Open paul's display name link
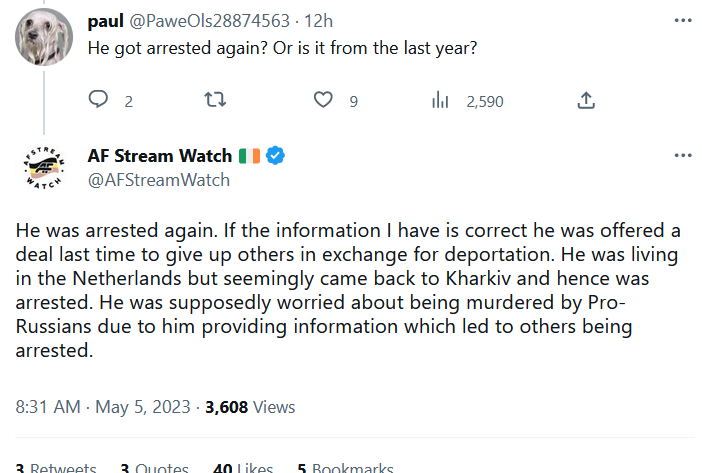The width and height of the screenshot is (702, 473). coord(106,20)
